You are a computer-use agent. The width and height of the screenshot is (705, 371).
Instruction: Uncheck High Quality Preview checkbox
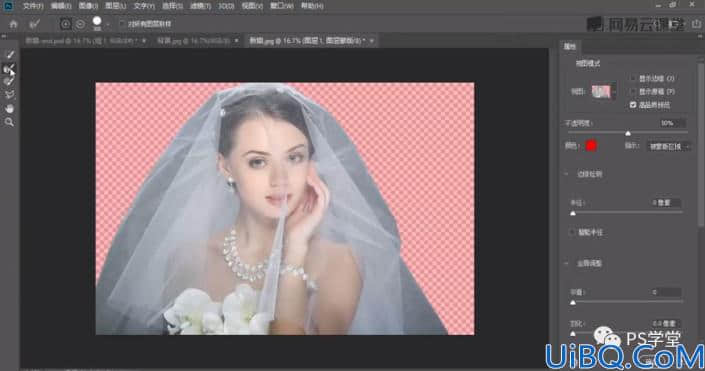633,105
